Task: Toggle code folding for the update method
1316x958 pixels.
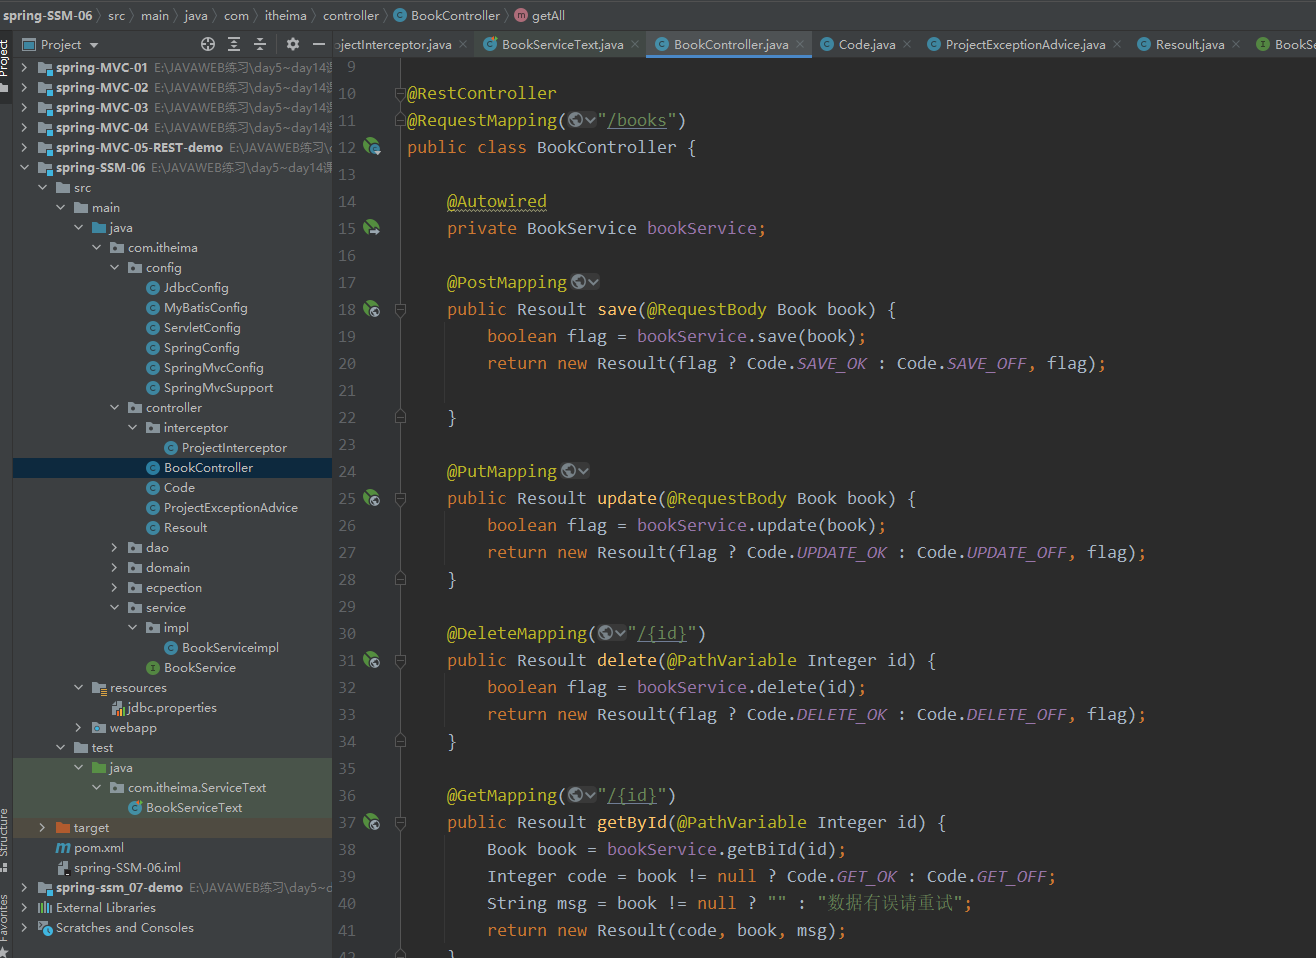Action: pos(400,498)
